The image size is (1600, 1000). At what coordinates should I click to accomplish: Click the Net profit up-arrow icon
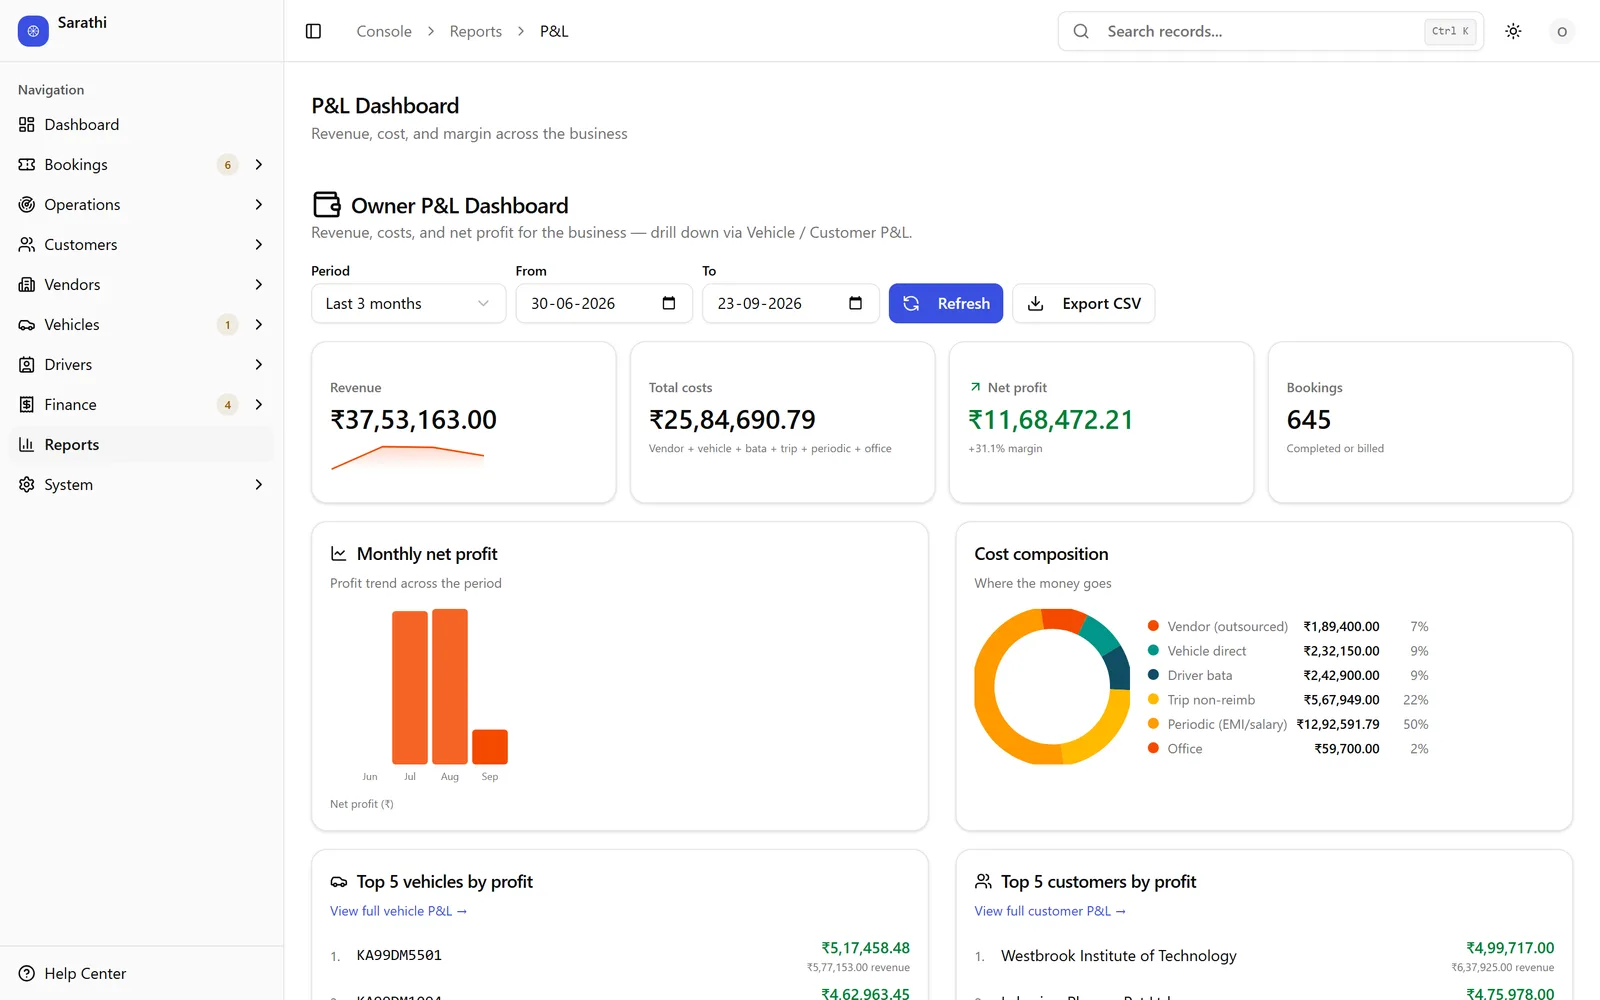pyautogui.click(x=975, y=387)
